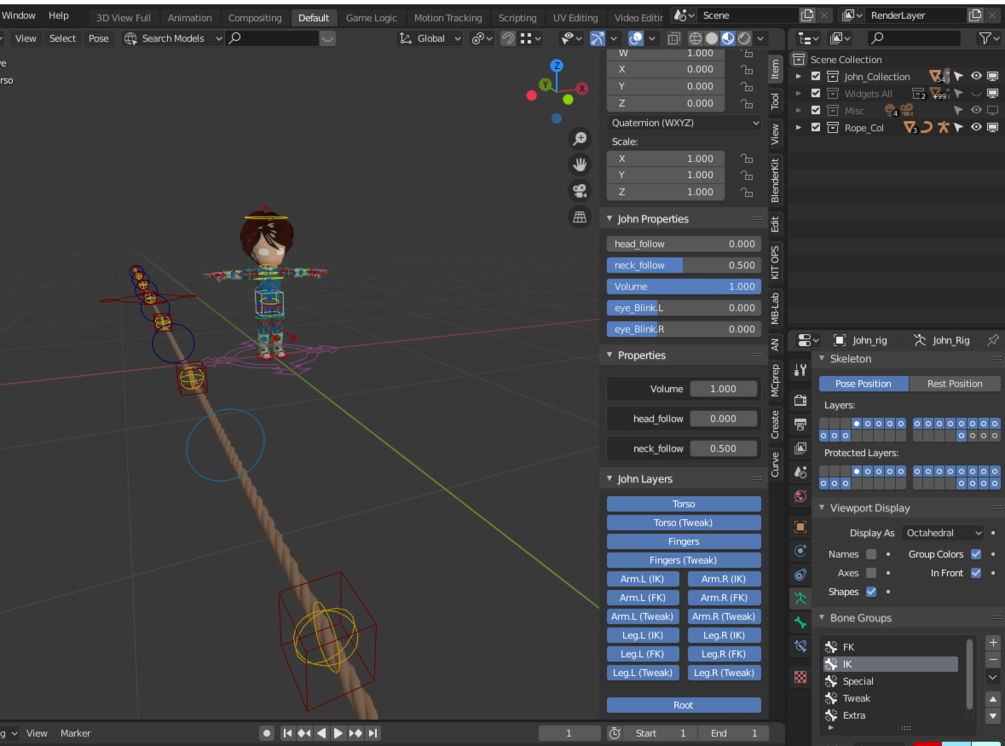Switch perspective/orthographic grid icon
Screen dimensions: 1005x746
[580, 217]
